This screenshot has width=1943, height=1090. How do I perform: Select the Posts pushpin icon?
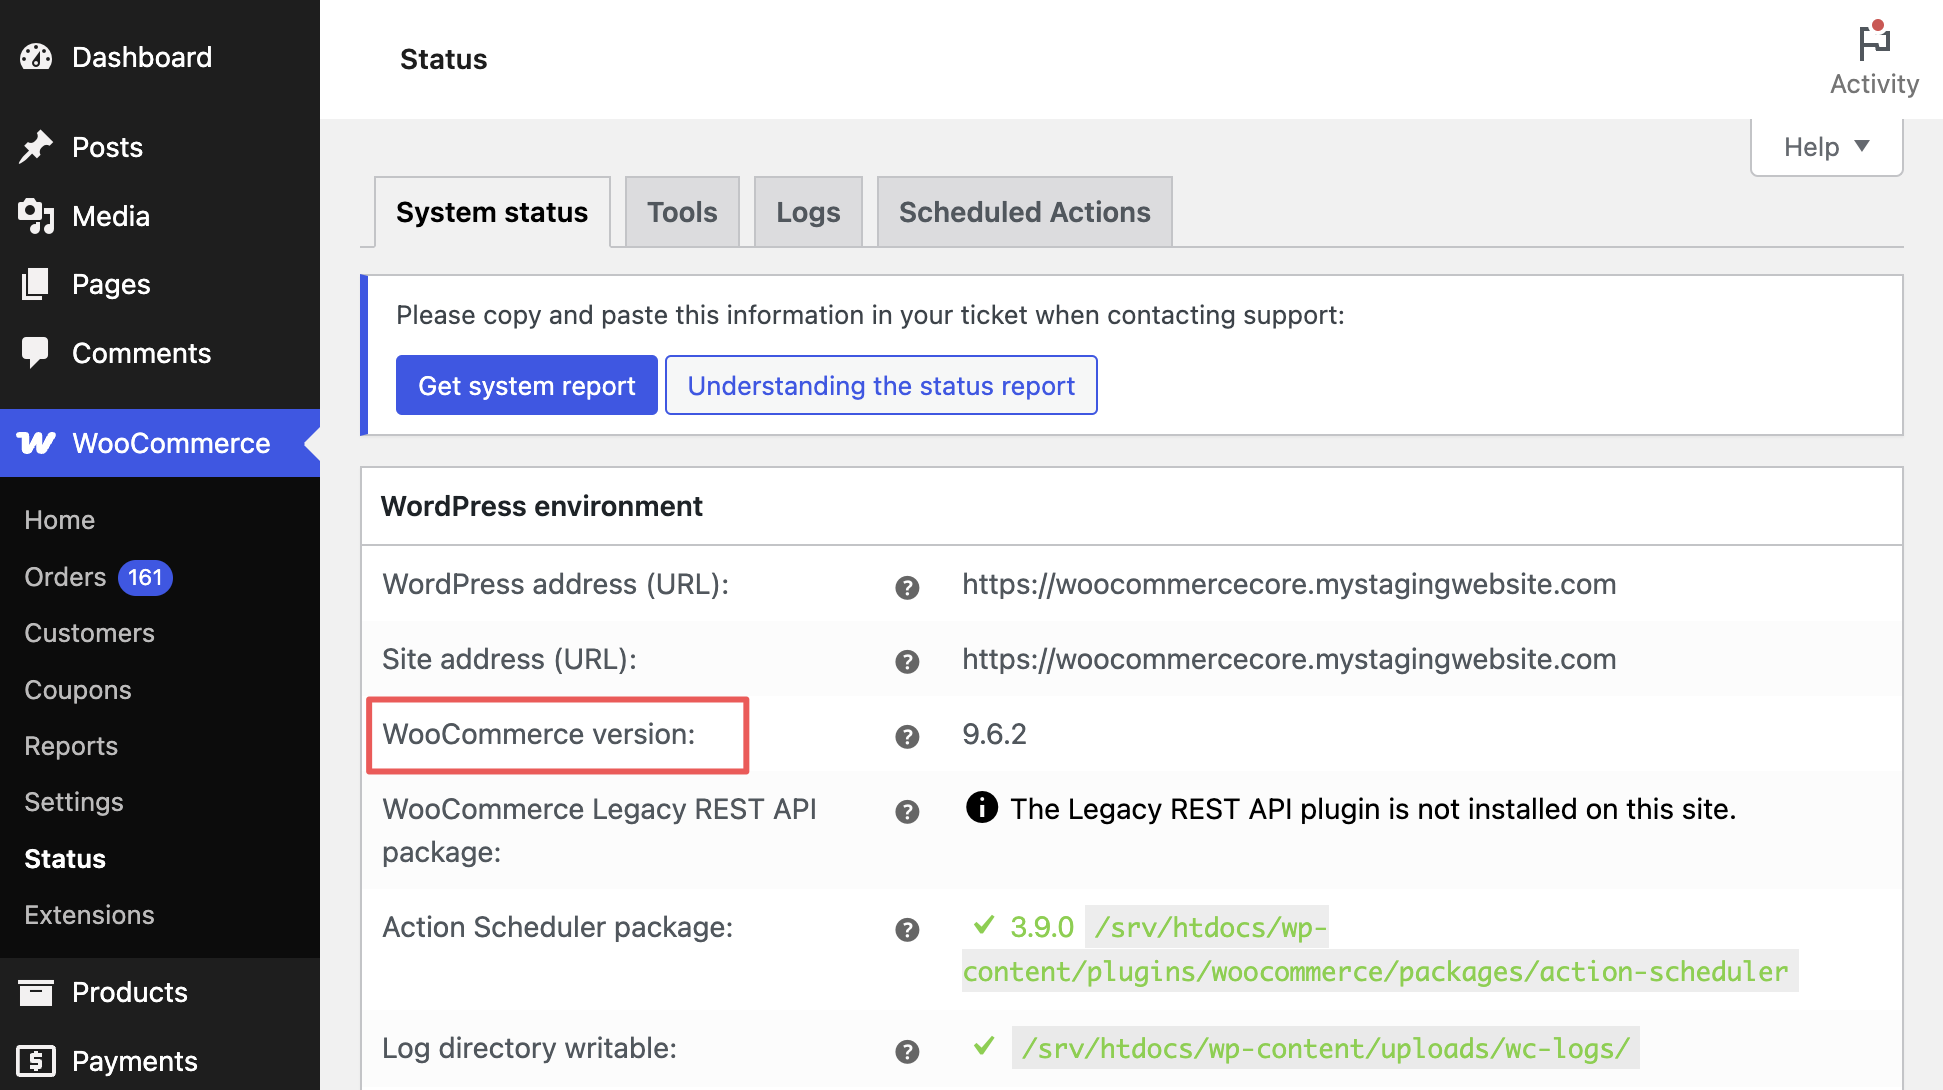35,147
